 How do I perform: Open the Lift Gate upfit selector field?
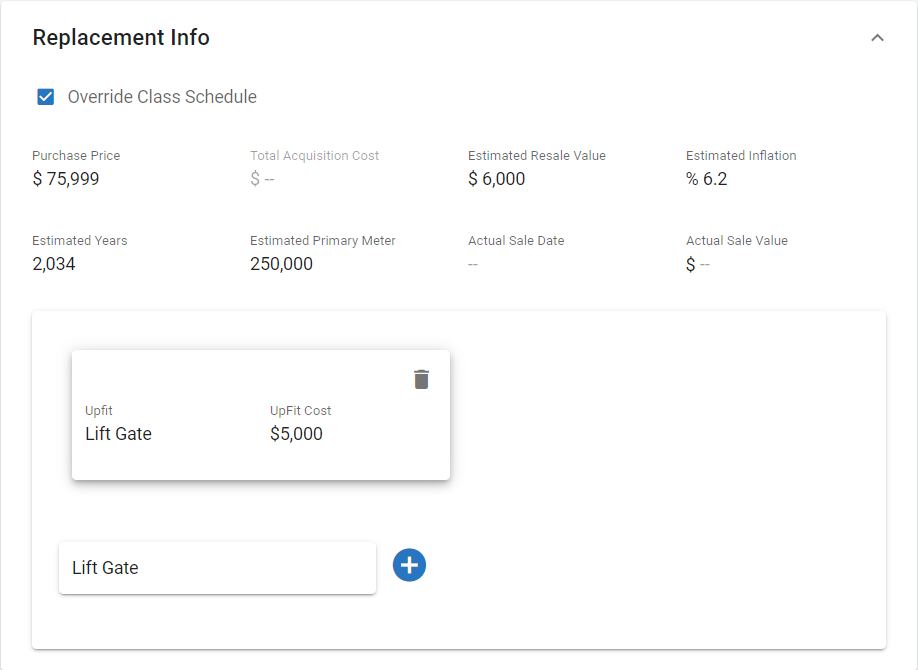[x=217, y=568]
